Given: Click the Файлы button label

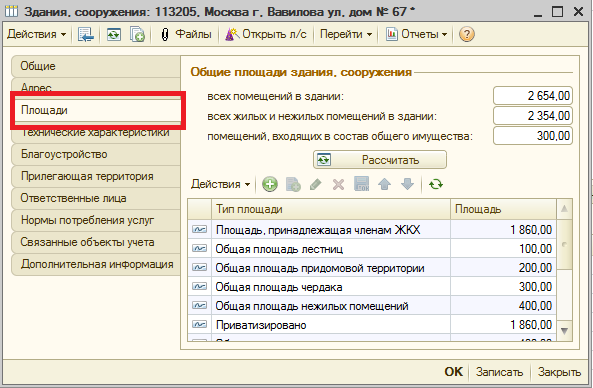Looking at the screenshot, I should [193, 34].
